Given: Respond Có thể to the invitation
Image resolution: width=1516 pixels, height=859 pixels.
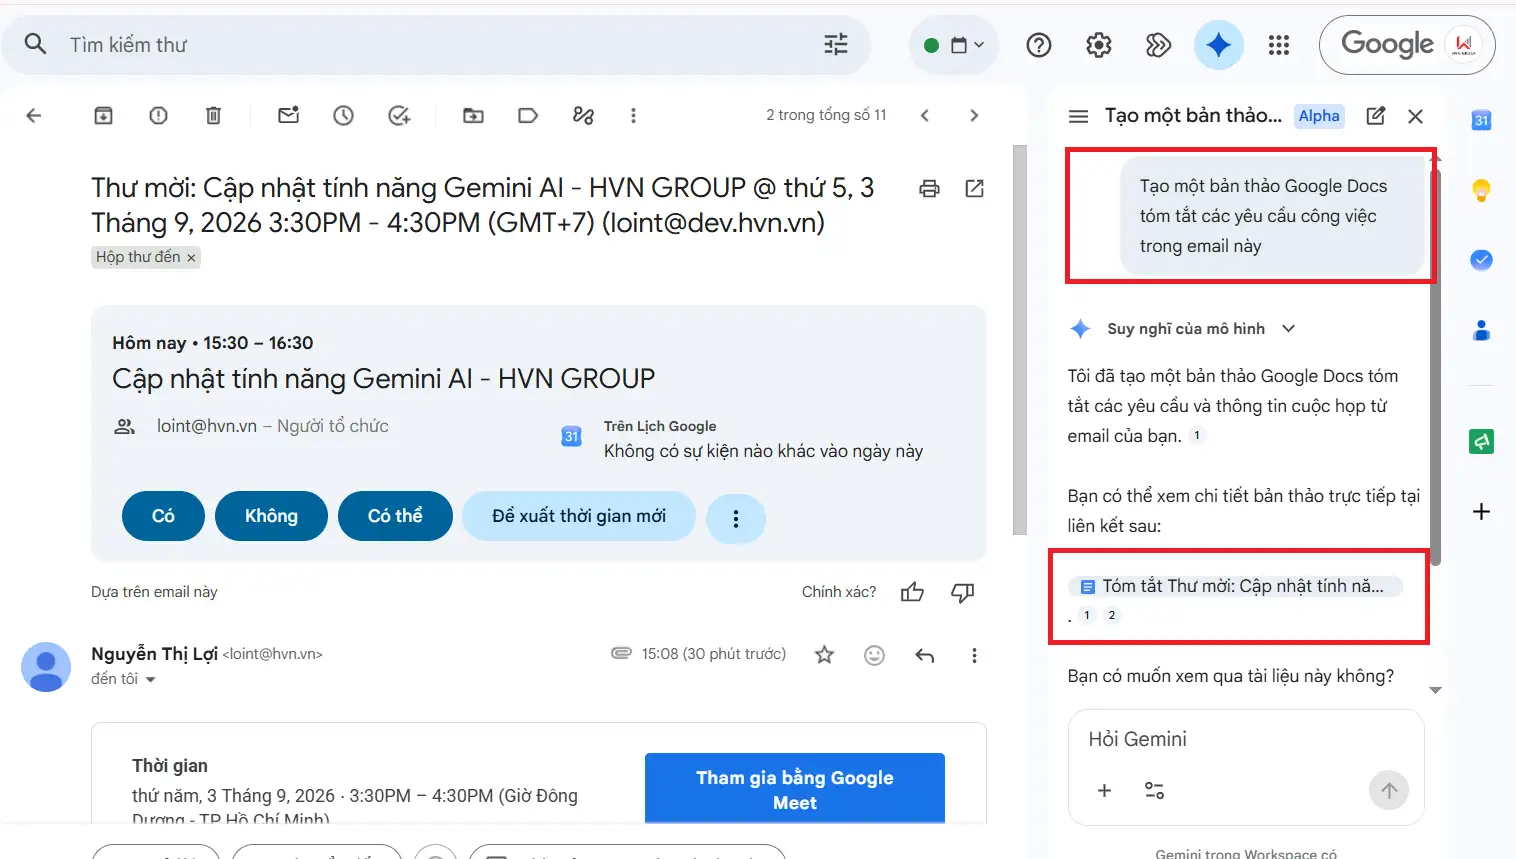Looking at the screenshot, I should (x=395, y=516).
